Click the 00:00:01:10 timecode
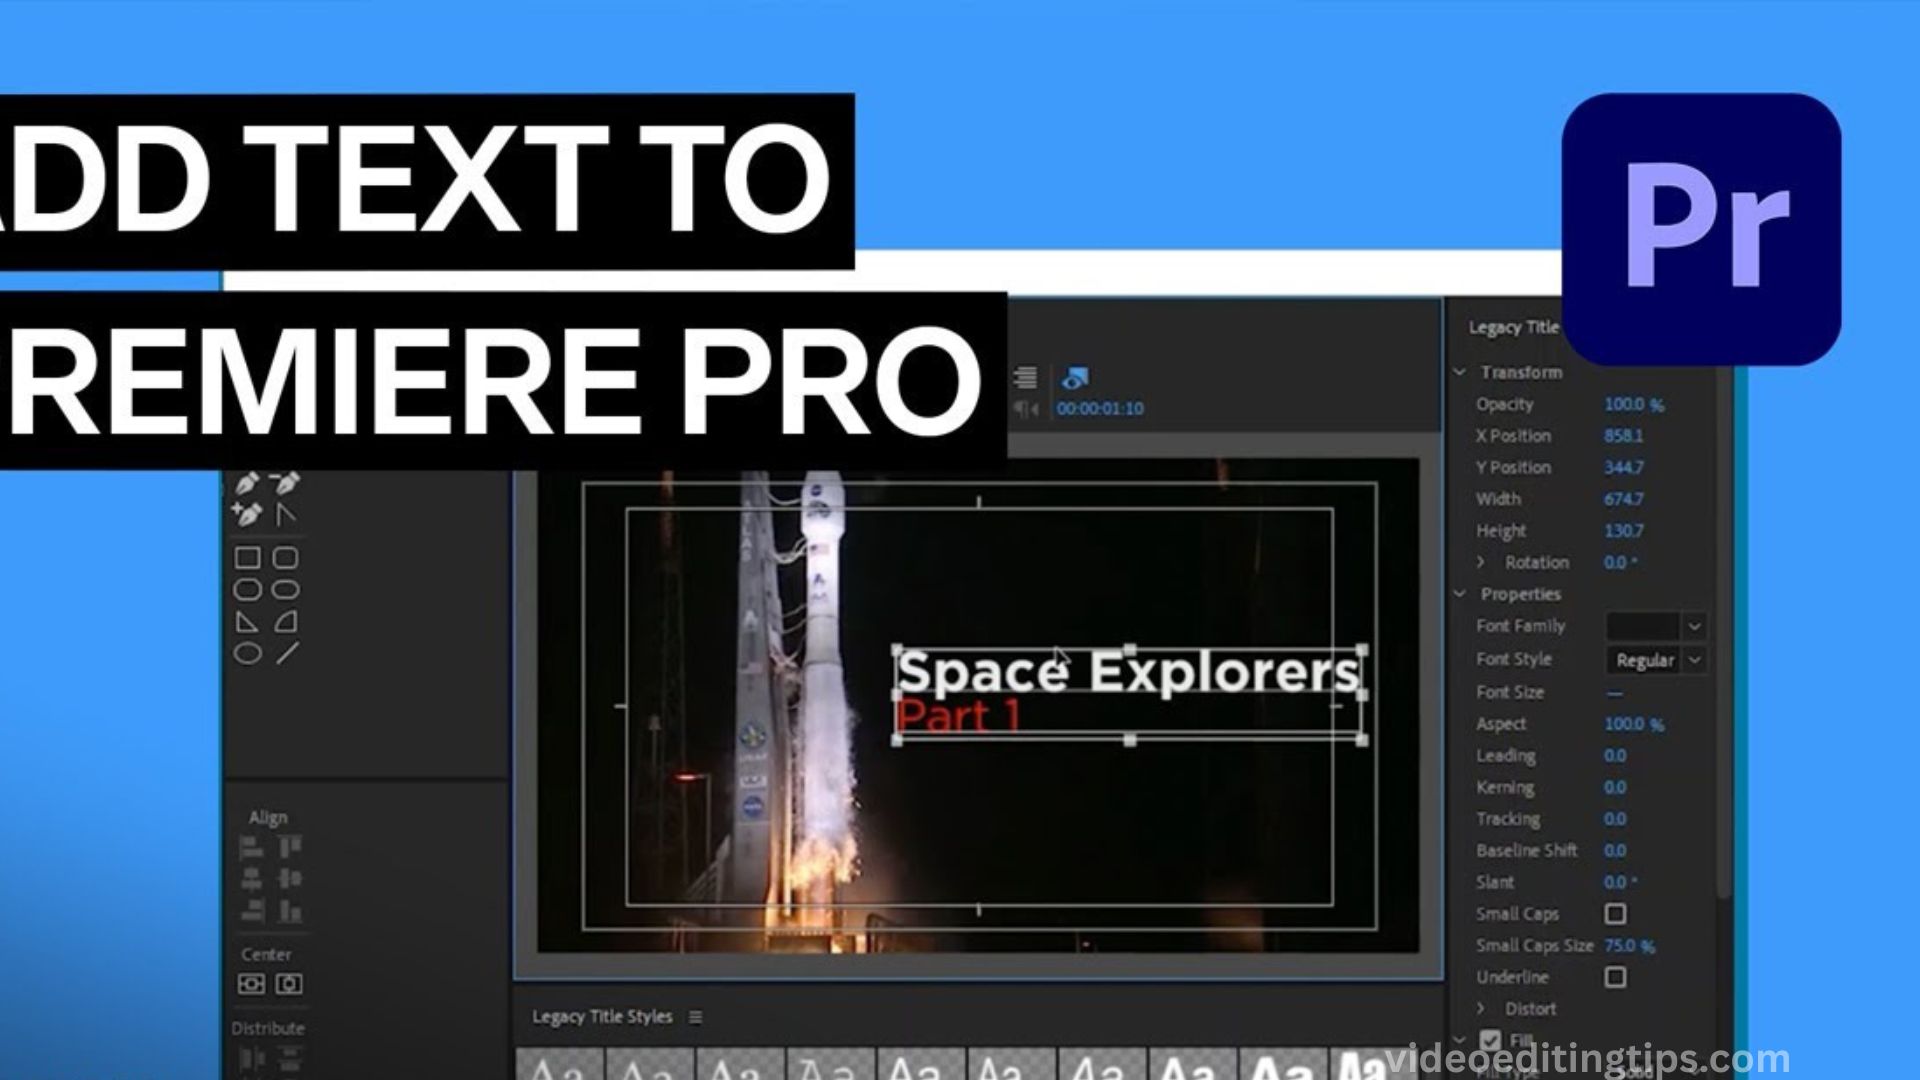Viewport: 1920px width, 1080px height. click(1100, 409)
